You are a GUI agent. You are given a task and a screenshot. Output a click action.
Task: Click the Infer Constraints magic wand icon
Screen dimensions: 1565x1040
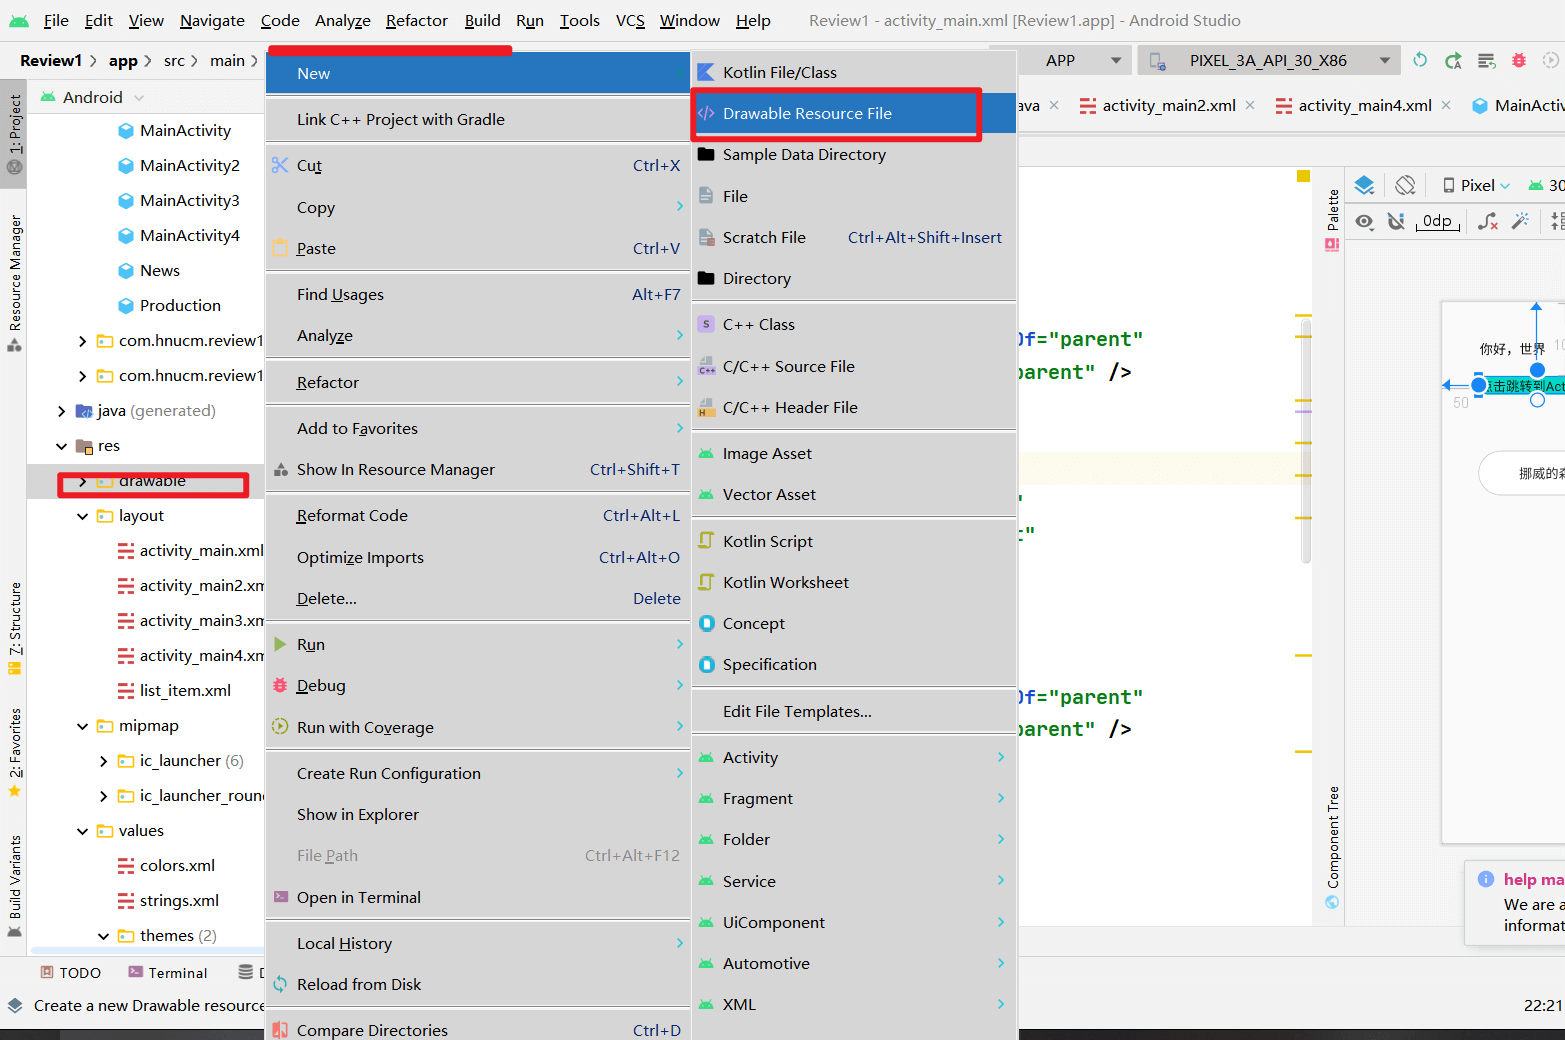click(1520, 221)
